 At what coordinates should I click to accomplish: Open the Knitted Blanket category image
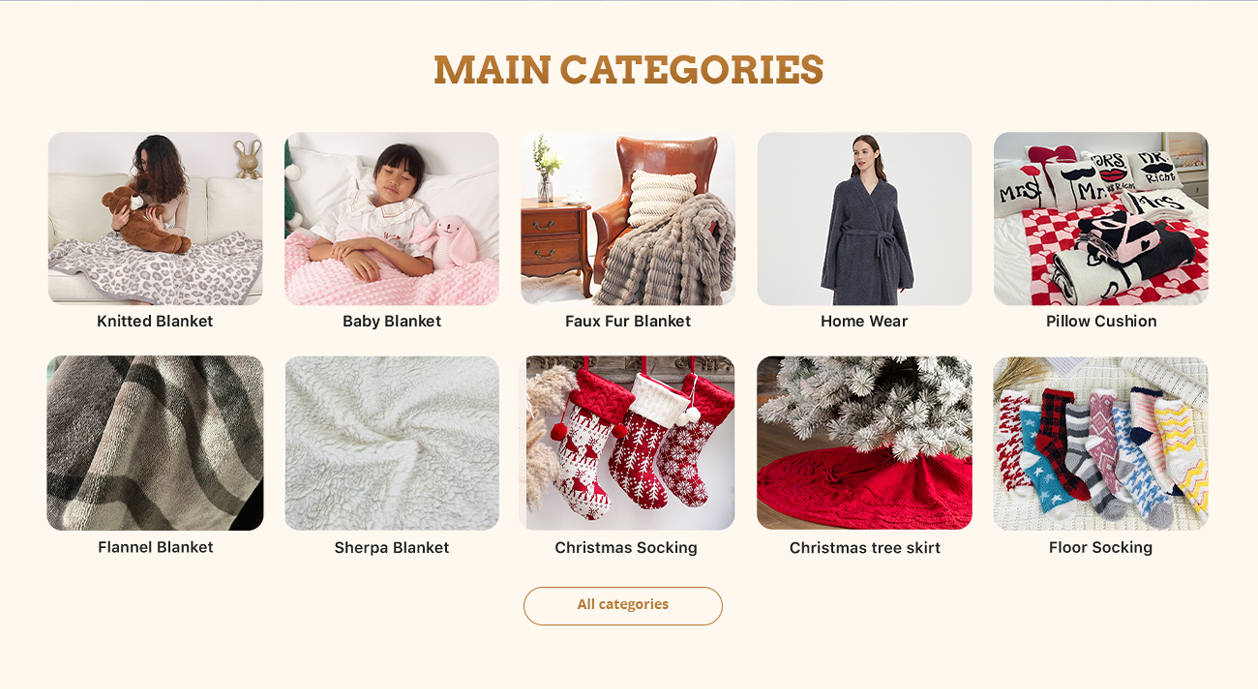click(155, 218)
